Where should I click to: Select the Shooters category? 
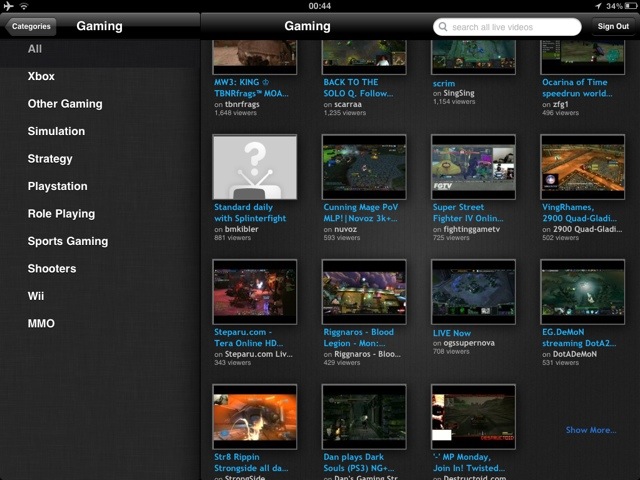click(x=100, y=268)
